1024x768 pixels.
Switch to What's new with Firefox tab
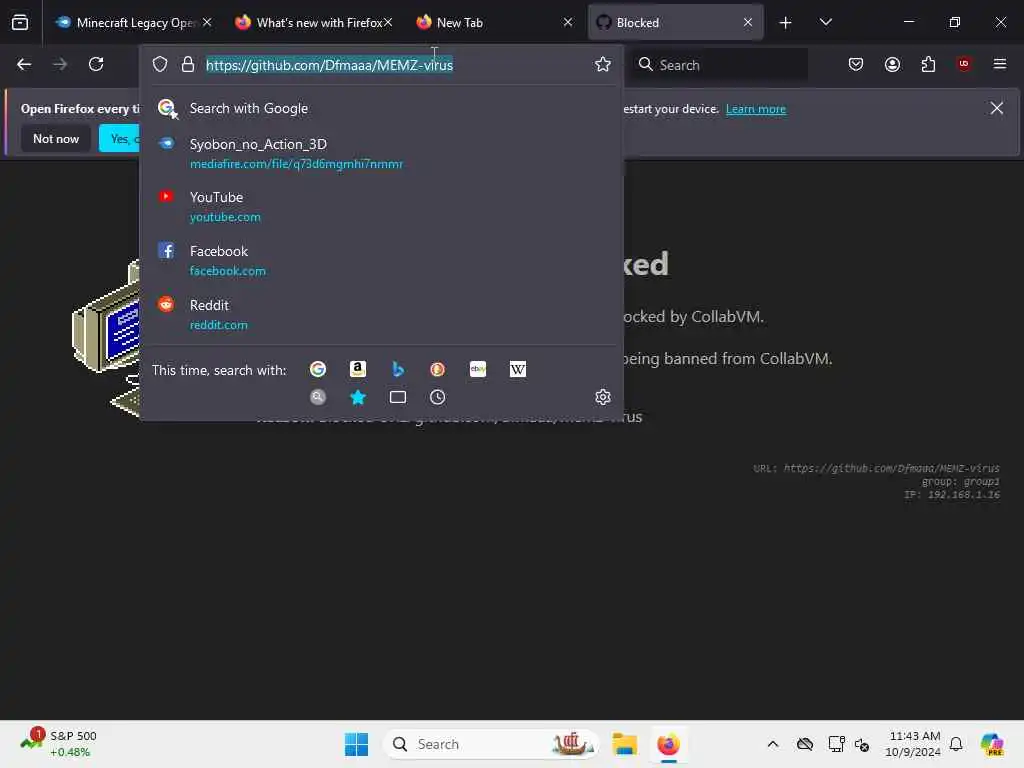click(313, 22)
